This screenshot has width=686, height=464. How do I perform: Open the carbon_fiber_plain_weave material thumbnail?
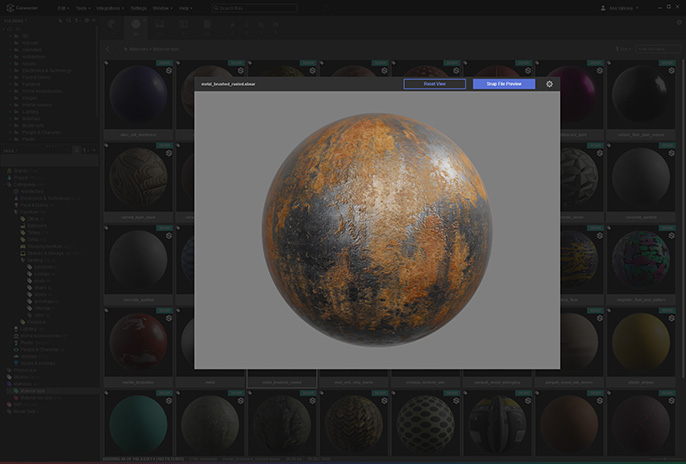(641, 95)
